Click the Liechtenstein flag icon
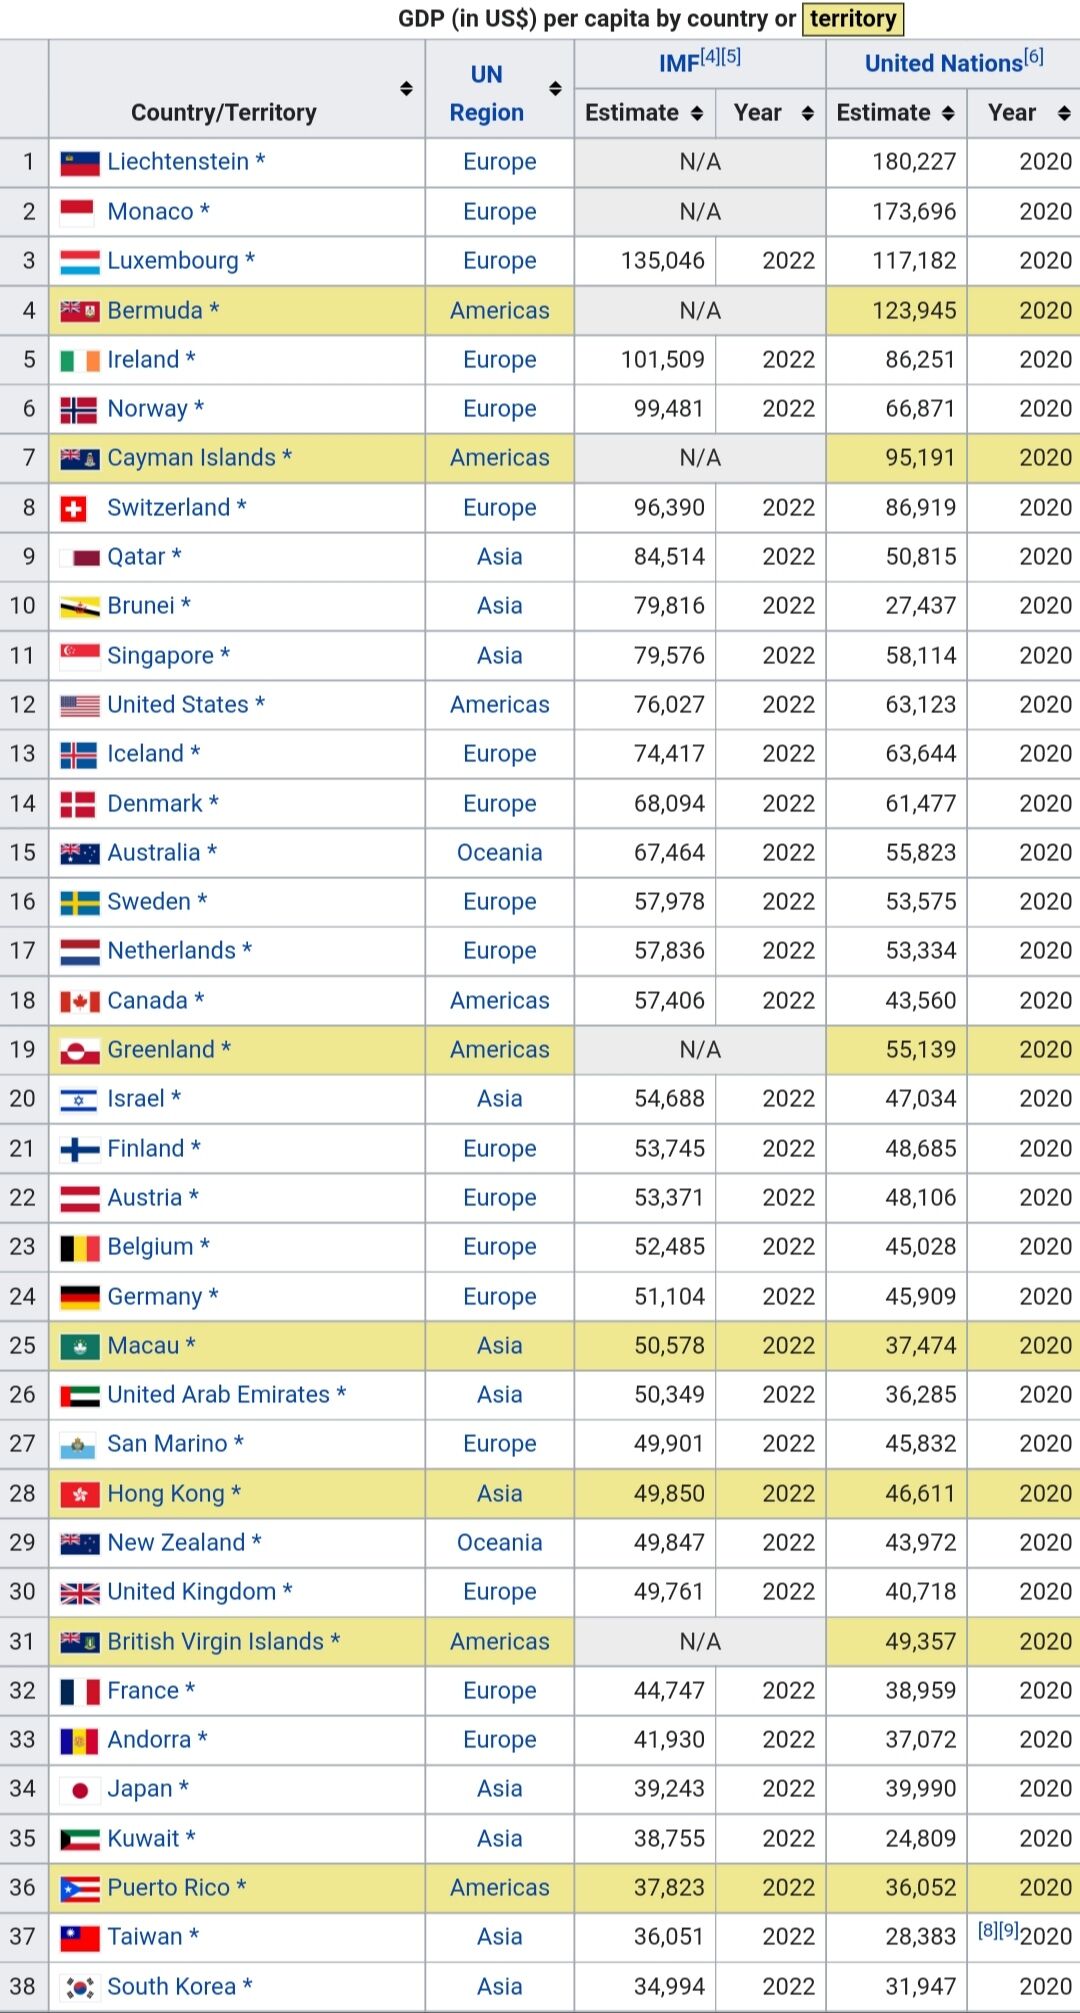Viewport: 1080px width, 2013px height. (x=80, y=162)
